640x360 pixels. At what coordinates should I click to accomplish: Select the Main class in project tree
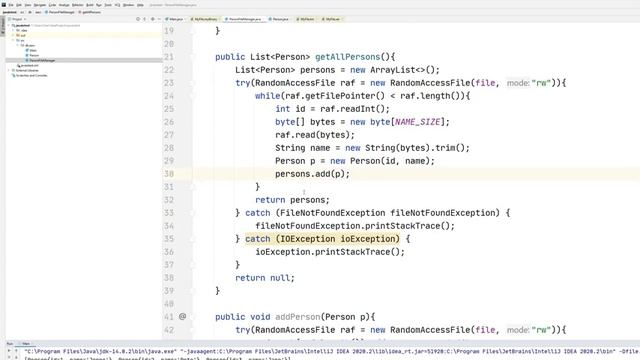pyautogui.click(x=33, y=50)
